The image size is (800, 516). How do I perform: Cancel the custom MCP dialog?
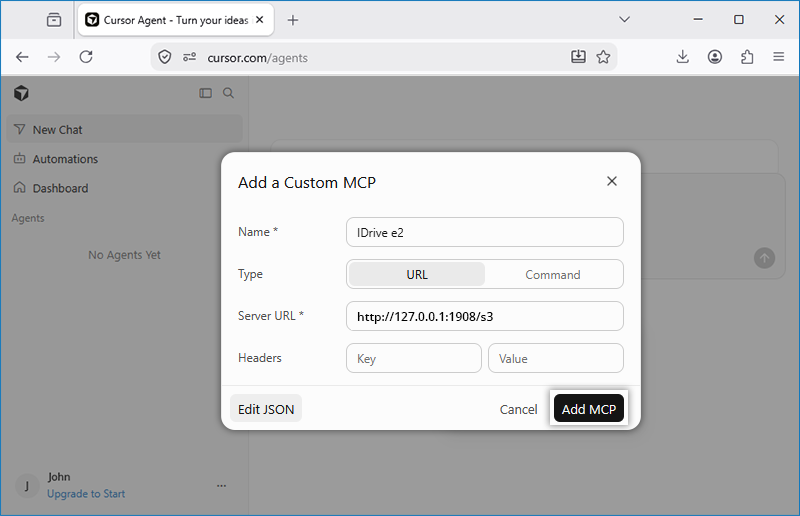[518, 409]
